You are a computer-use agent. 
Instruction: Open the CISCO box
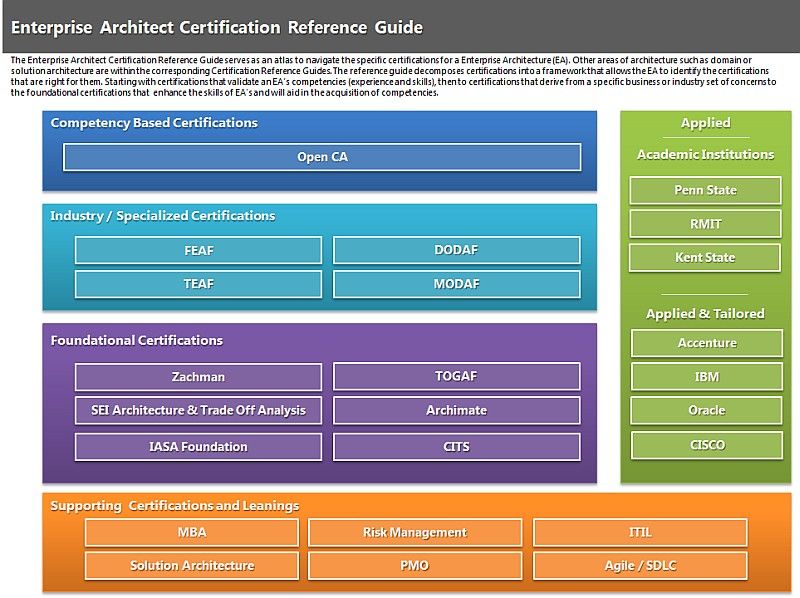[x=707, y=445]
